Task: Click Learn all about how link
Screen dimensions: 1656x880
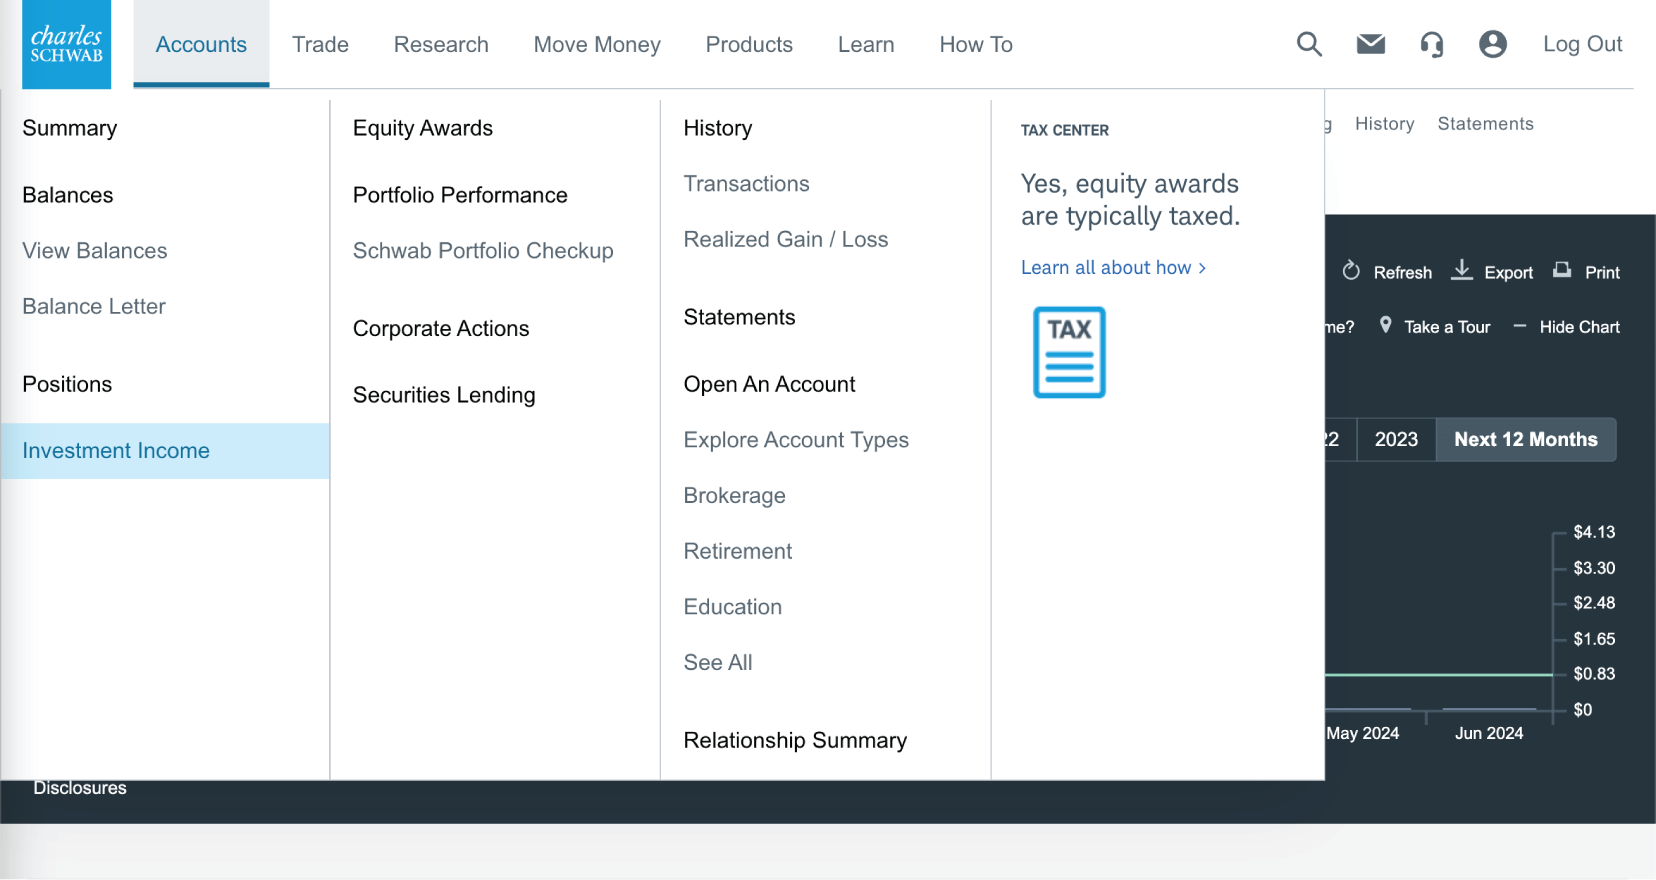Action: tap(1113, 268)
